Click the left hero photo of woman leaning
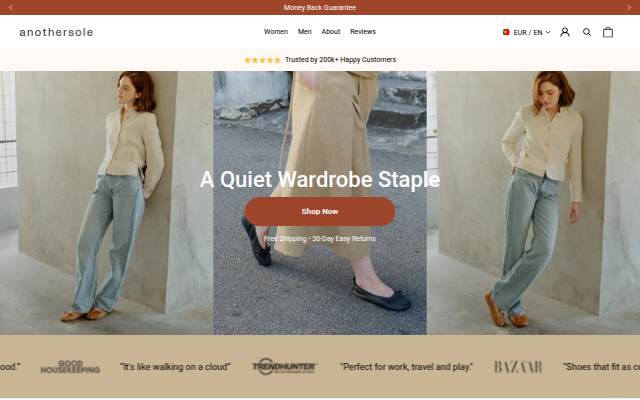640x400 pixels. click(x=107, y=203)
